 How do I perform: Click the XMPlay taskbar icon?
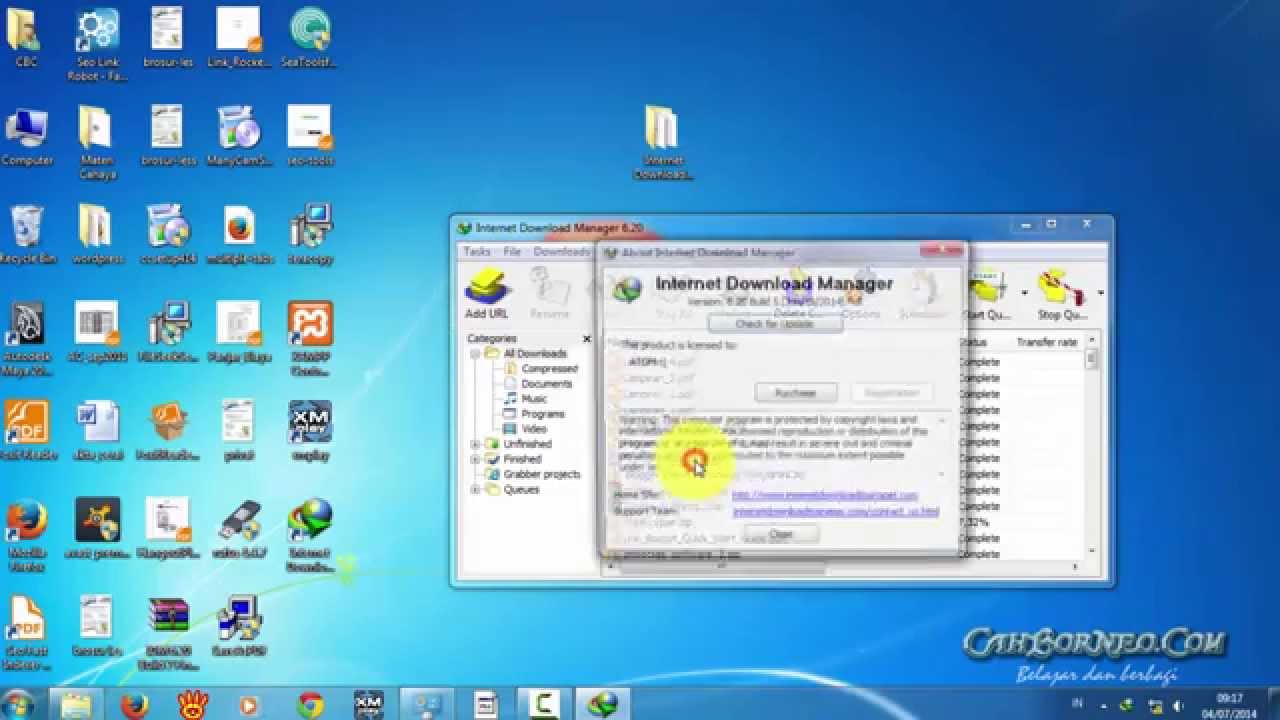[368, 705]
